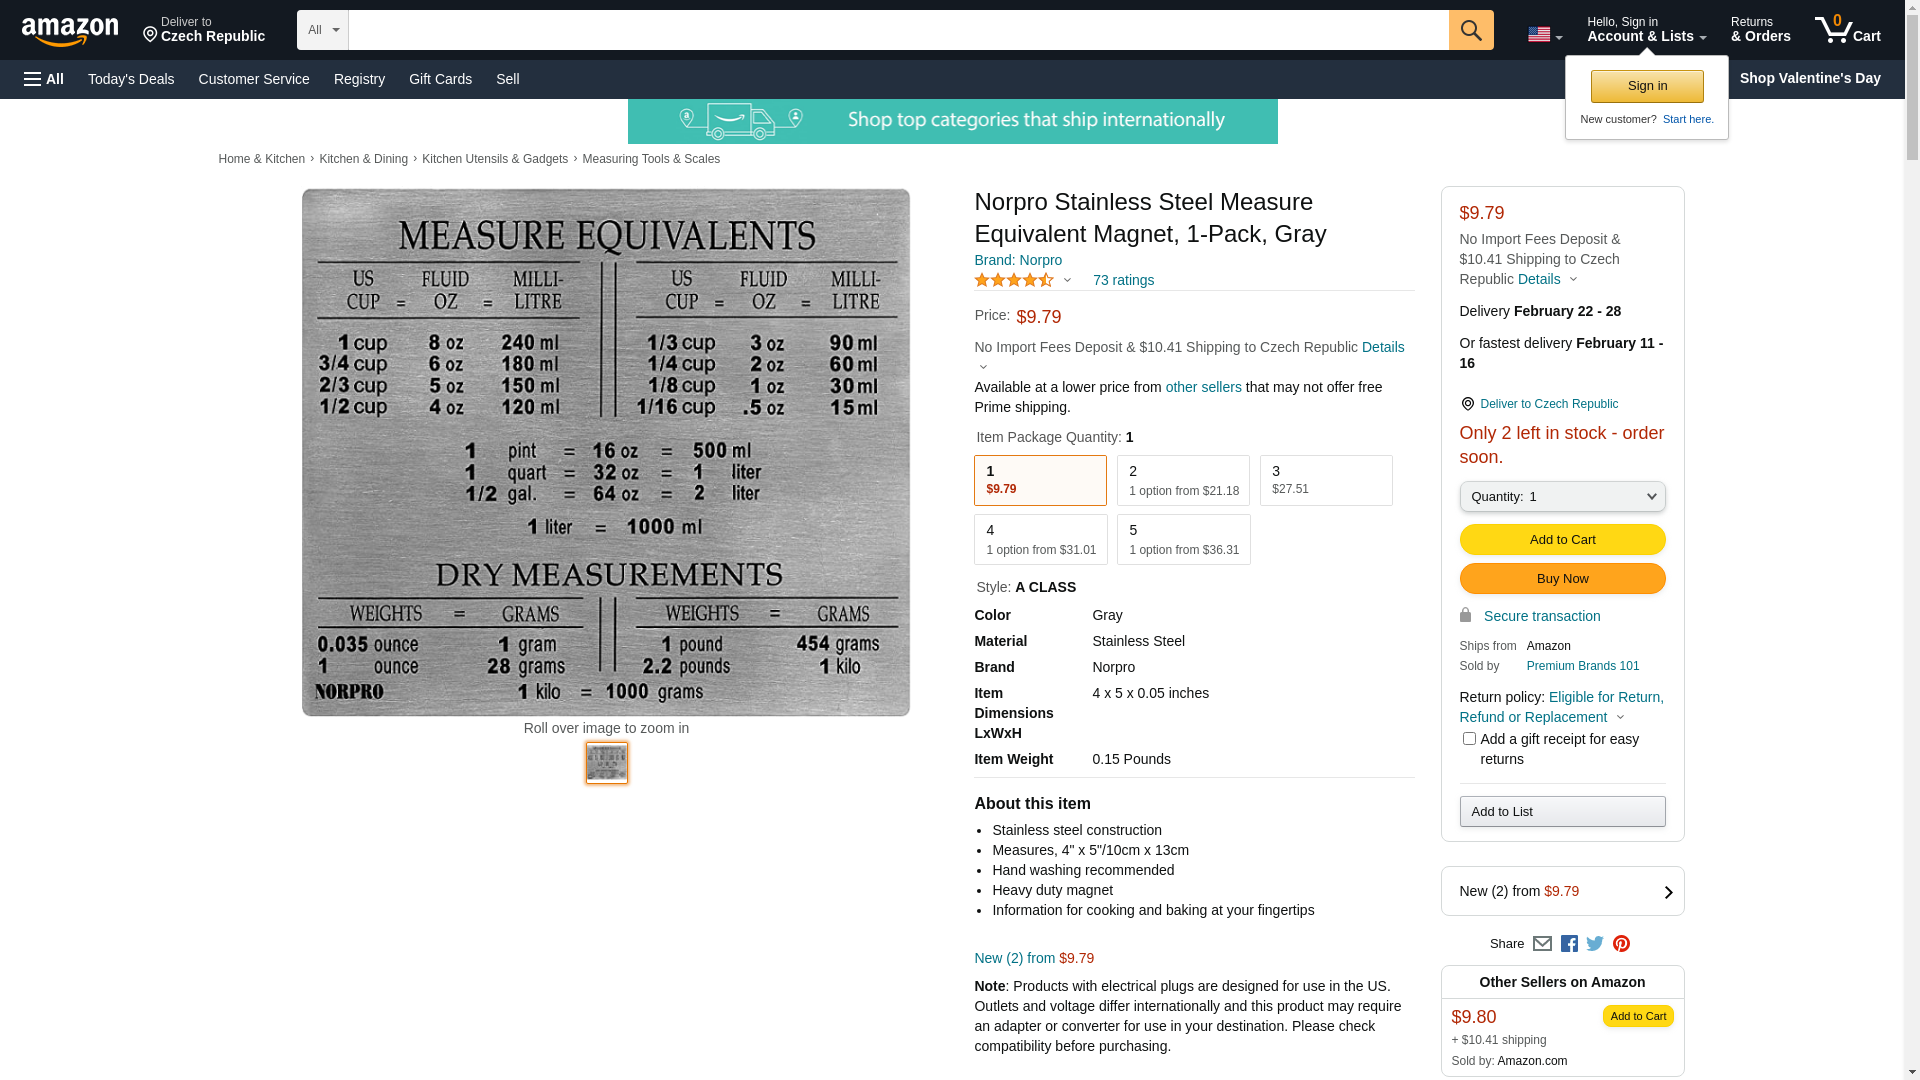
Task: Open the 73 ratings link
Action: pos(1123,281)
